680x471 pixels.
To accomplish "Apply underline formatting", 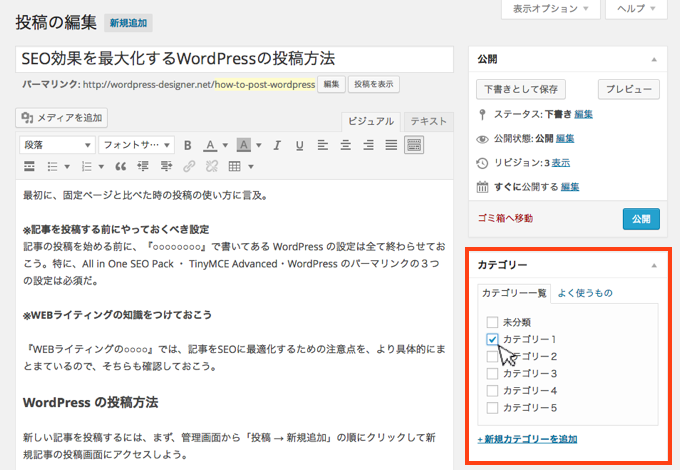I will coord(299,145).
